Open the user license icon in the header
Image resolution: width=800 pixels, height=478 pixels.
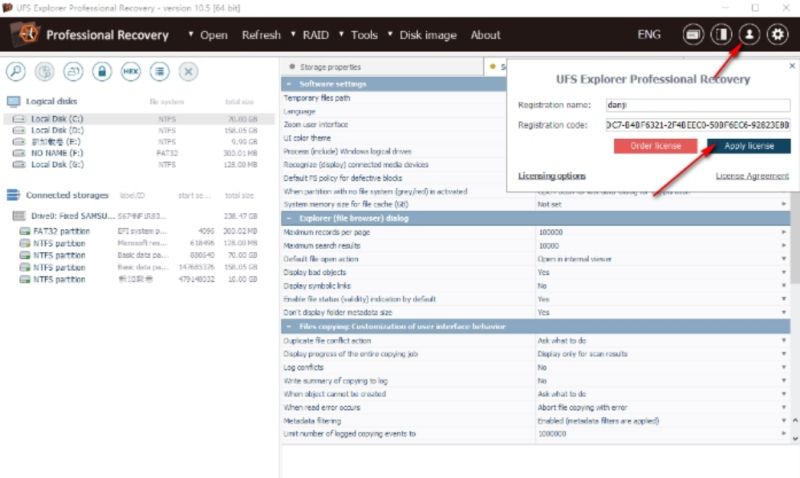[x=749, y=35]
